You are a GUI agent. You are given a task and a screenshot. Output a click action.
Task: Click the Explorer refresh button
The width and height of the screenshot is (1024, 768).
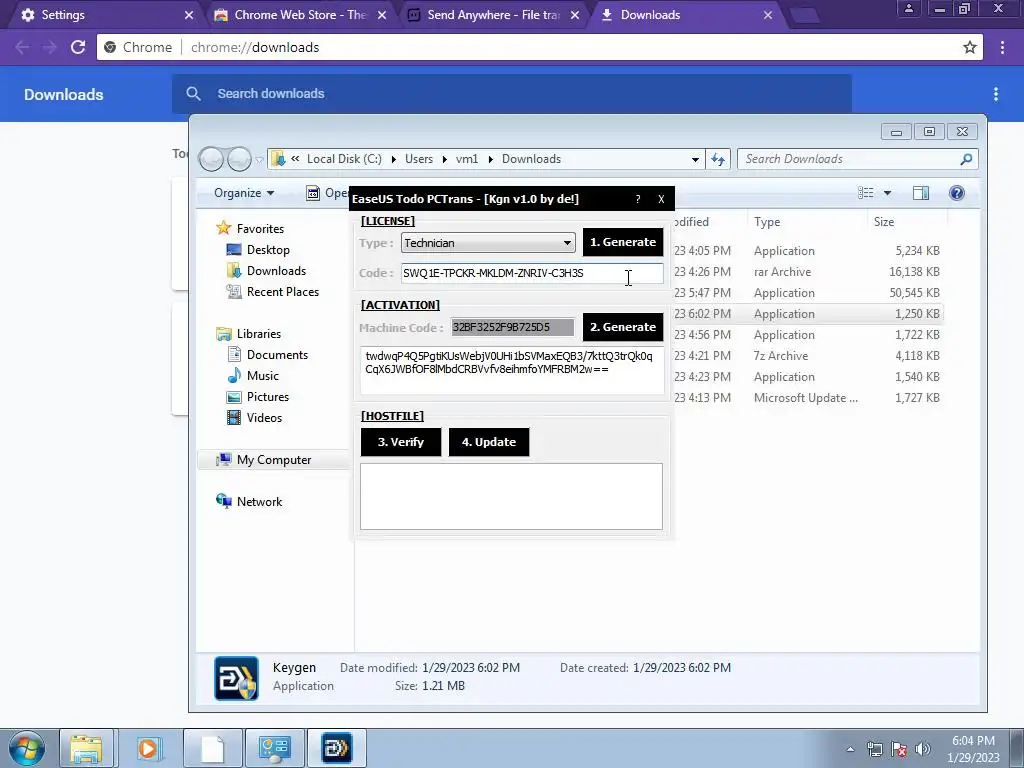tap(718, 159)
